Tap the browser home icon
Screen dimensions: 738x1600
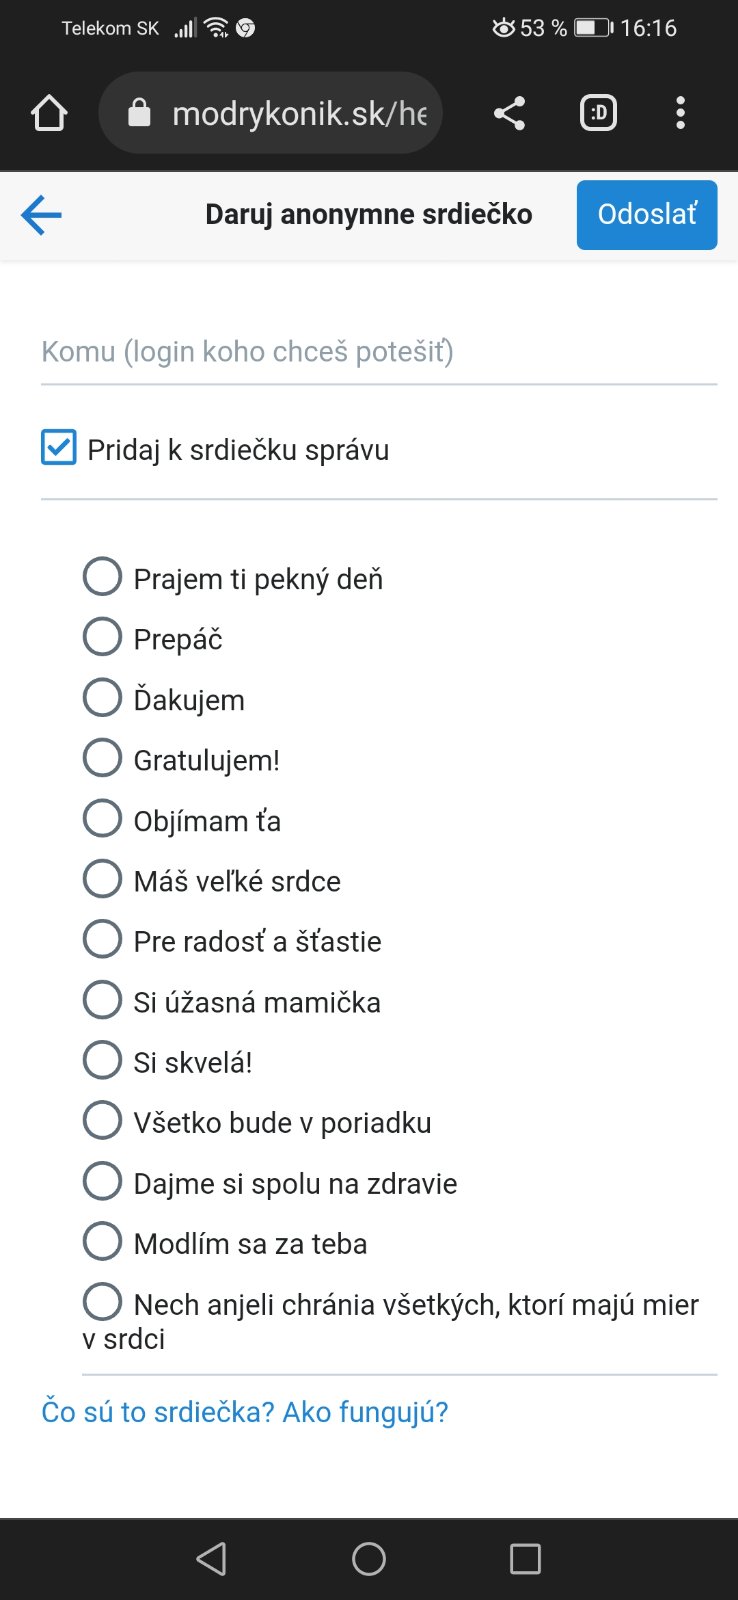click(x=49, y=113)
